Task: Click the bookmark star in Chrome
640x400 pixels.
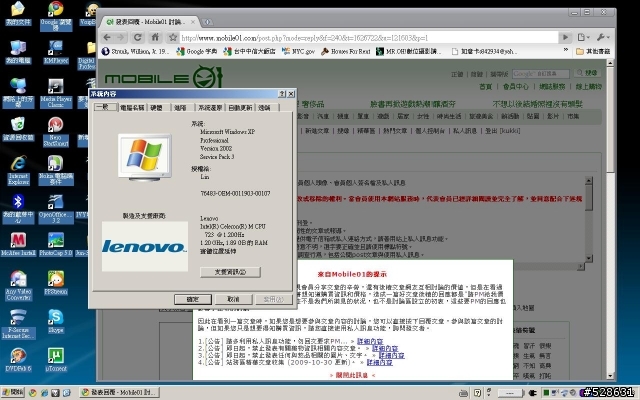Action: coord(173,38)
